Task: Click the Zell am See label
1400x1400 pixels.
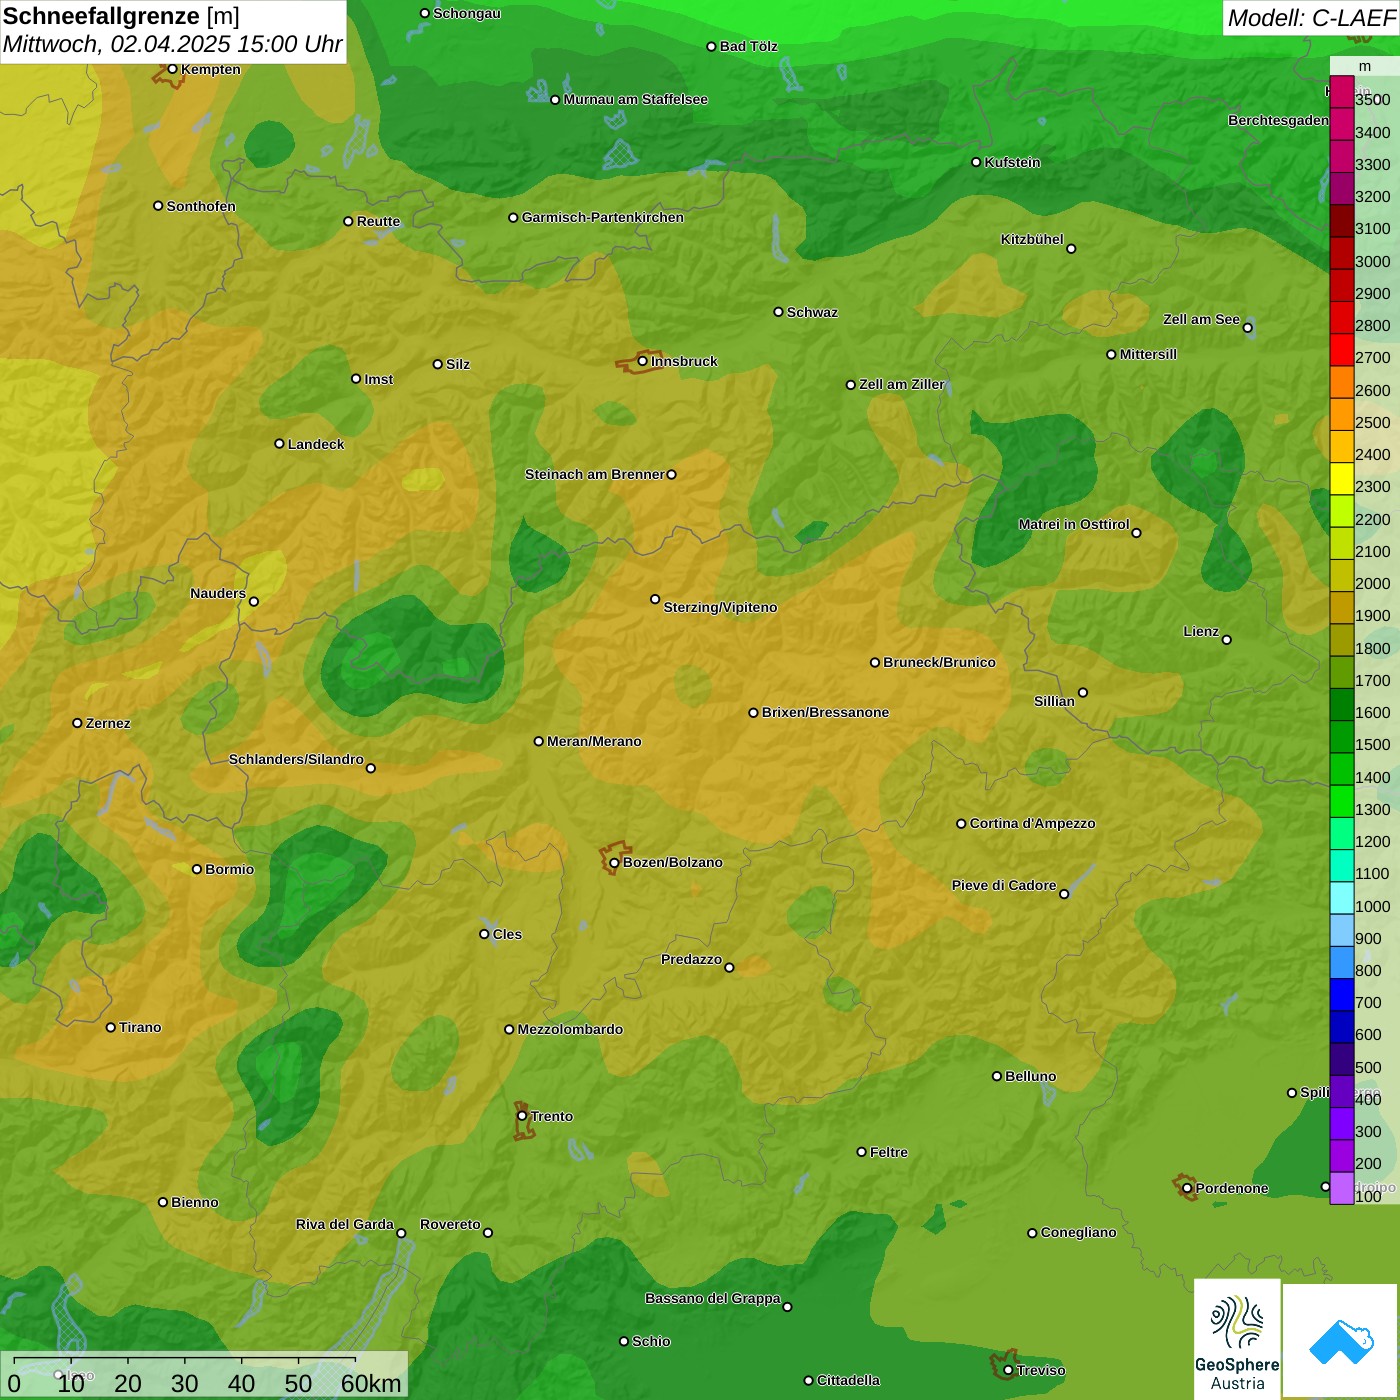Action: [1201, 319]
